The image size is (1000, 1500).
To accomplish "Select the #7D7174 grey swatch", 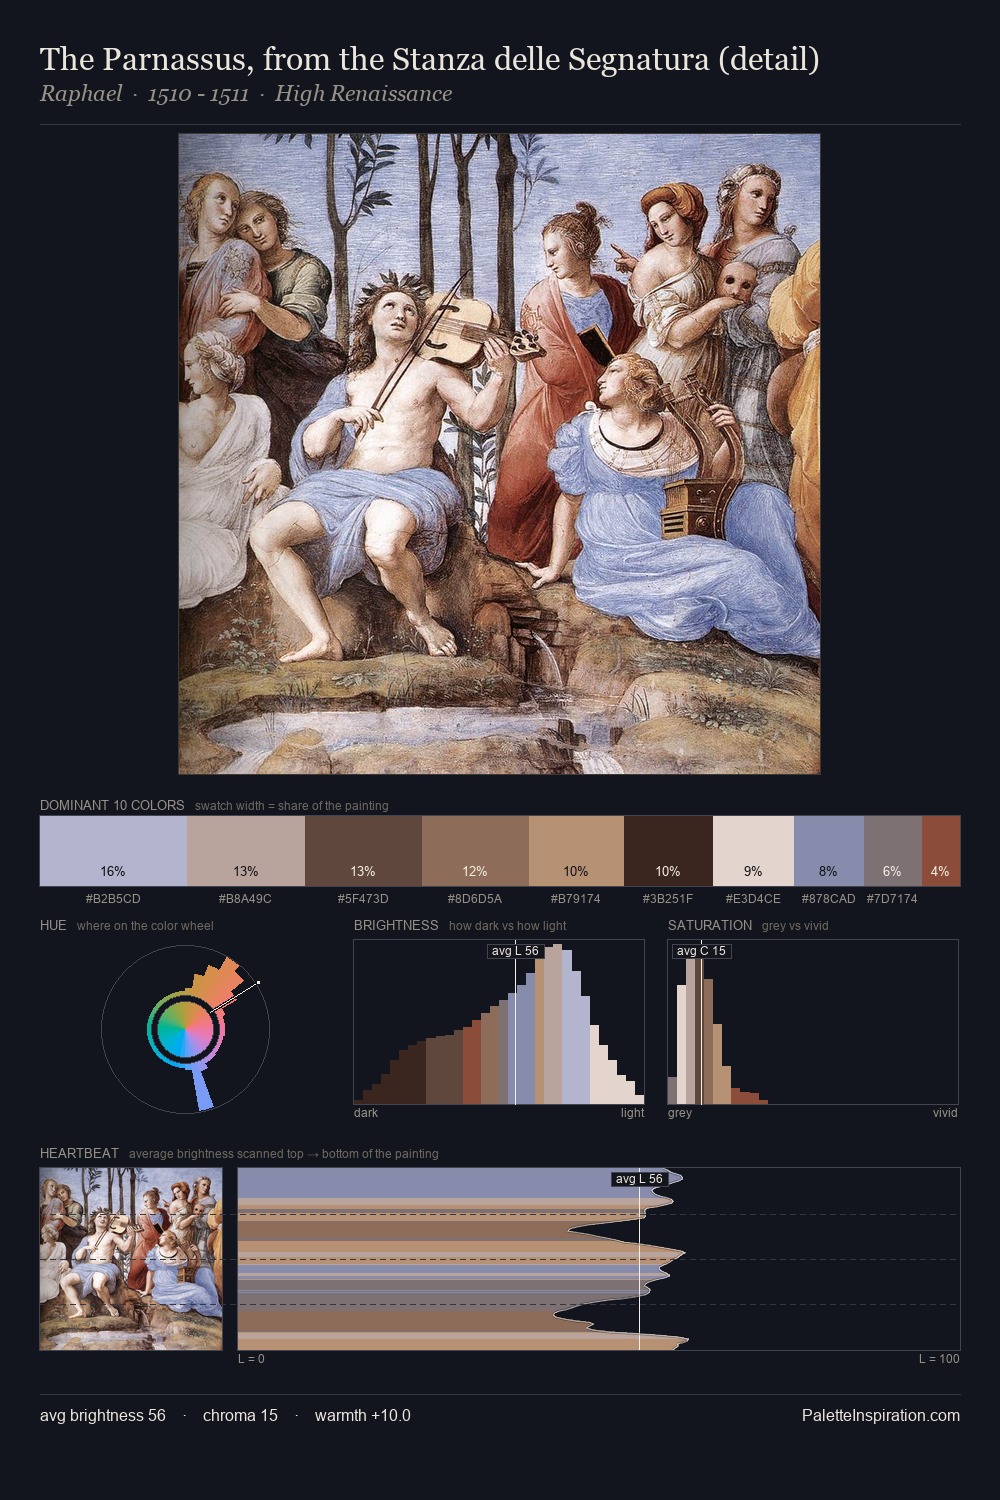I will (893, 851).
